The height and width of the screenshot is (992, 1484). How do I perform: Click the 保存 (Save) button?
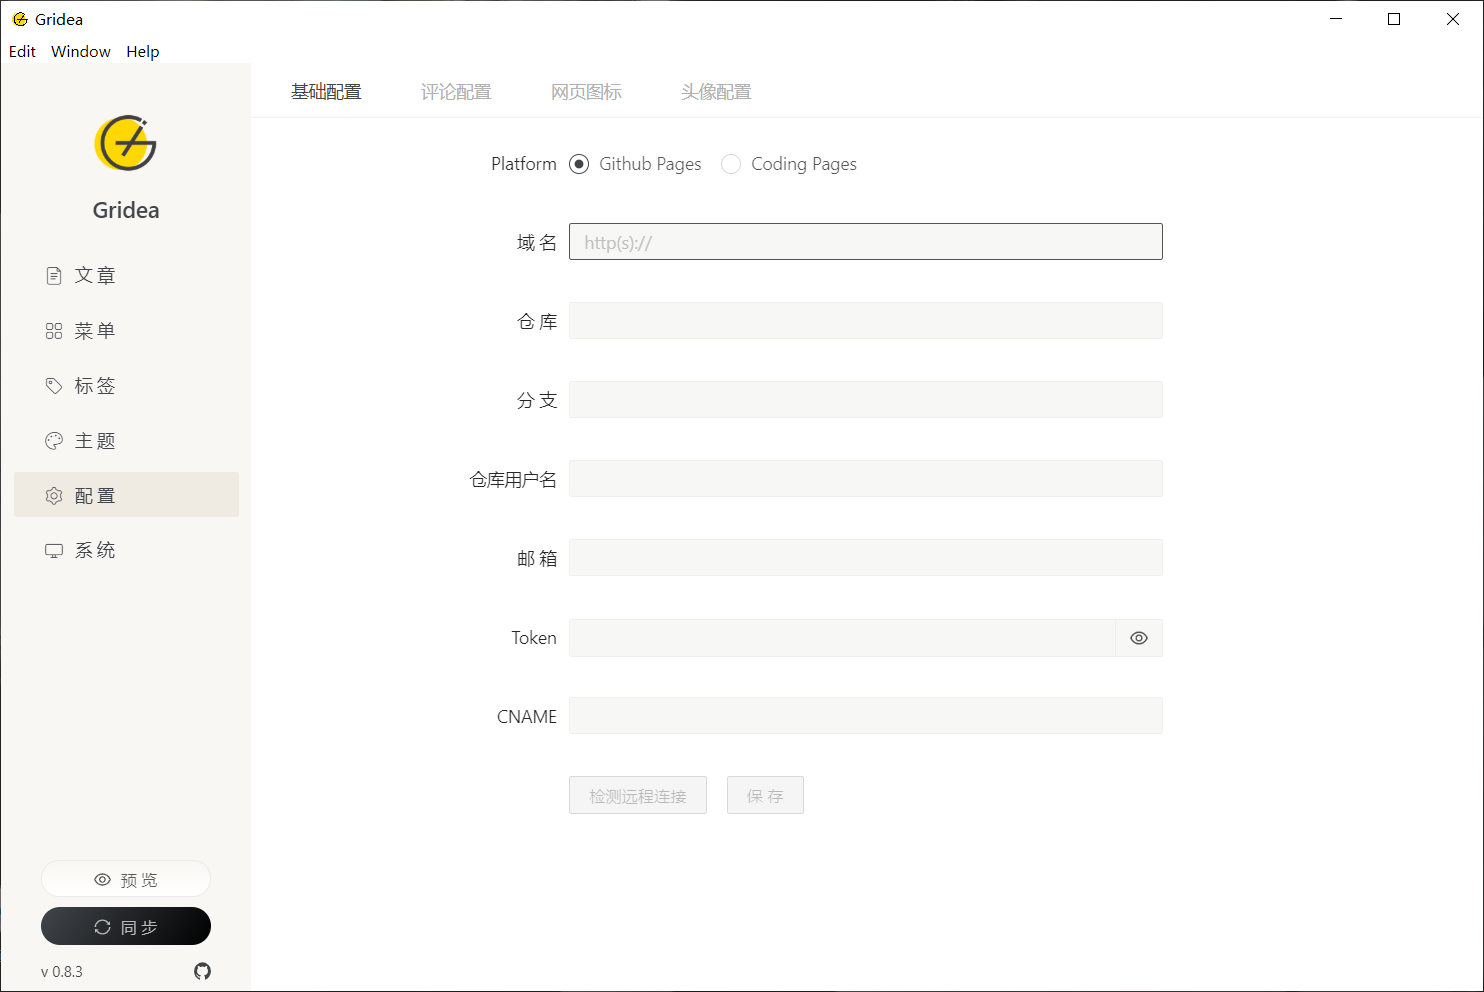point(765,795)
